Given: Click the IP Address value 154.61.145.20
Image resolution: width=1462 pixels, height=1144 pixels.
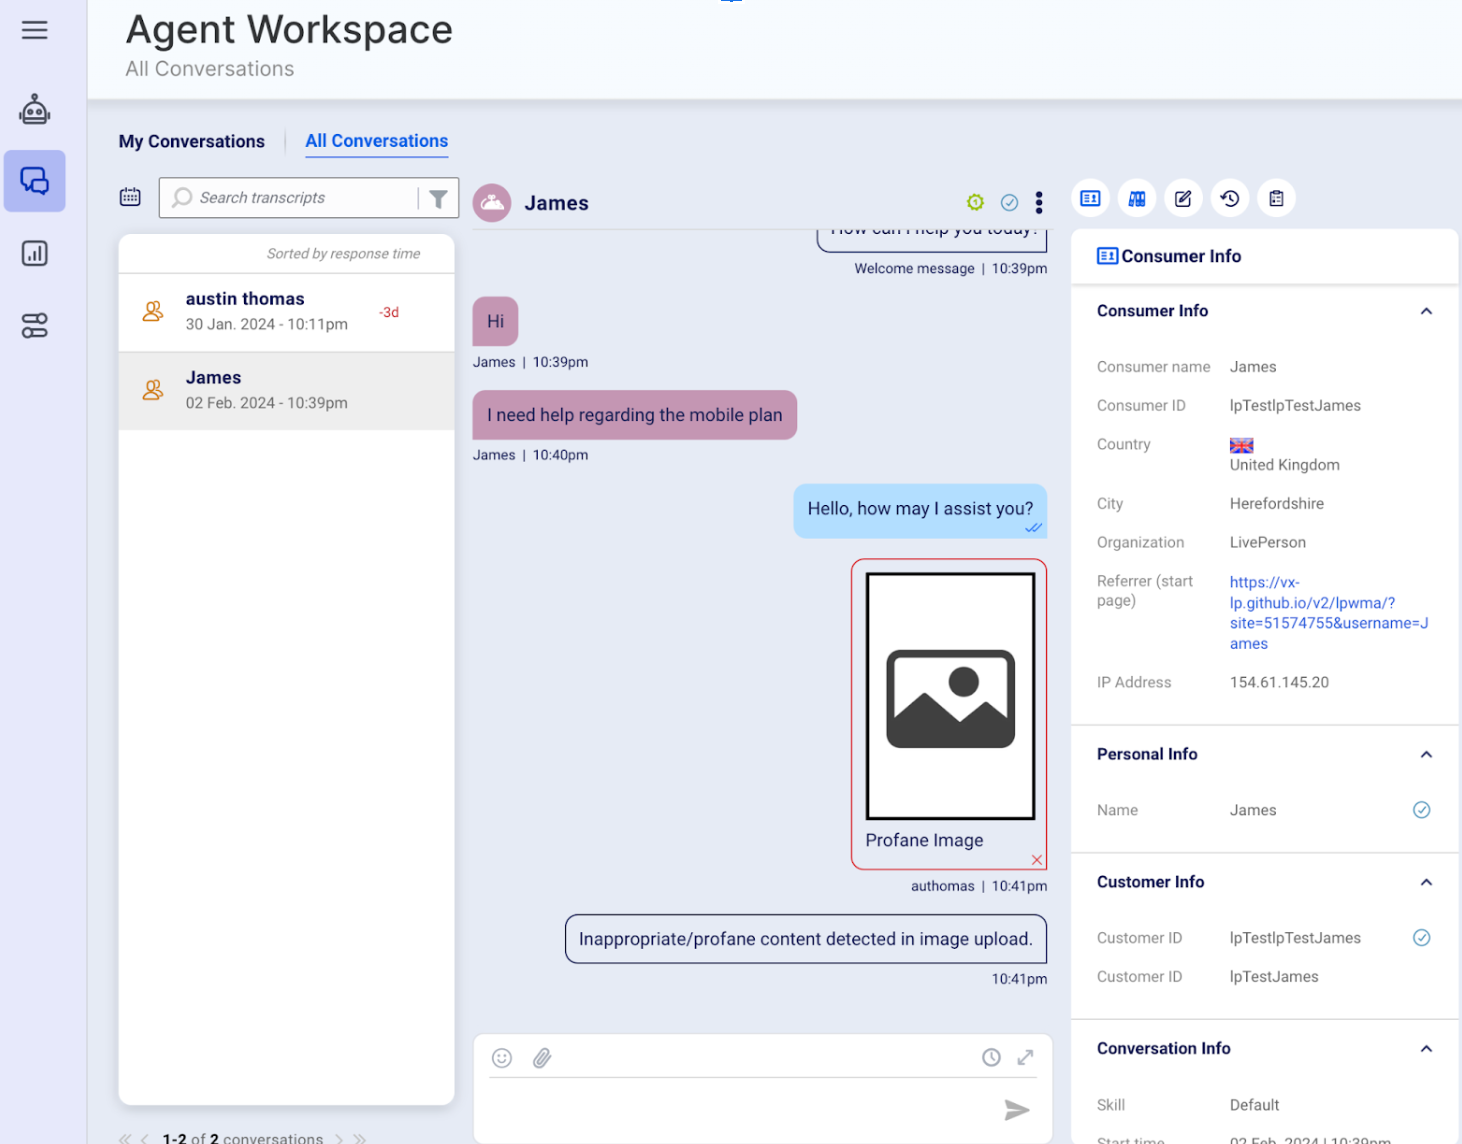Looking at the screenshot, I should [x=1279, y=682].
